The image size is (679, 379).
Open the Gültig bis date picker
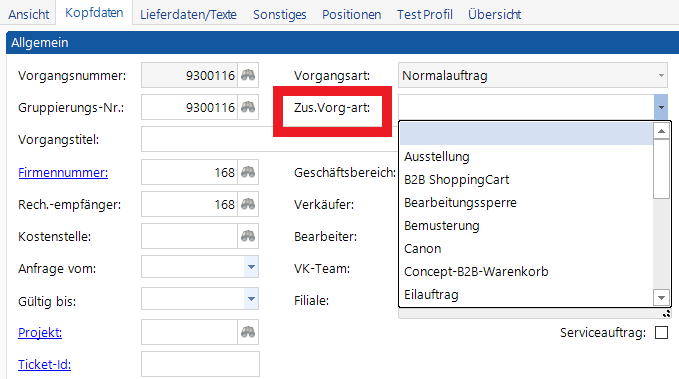tap(251, 299)
